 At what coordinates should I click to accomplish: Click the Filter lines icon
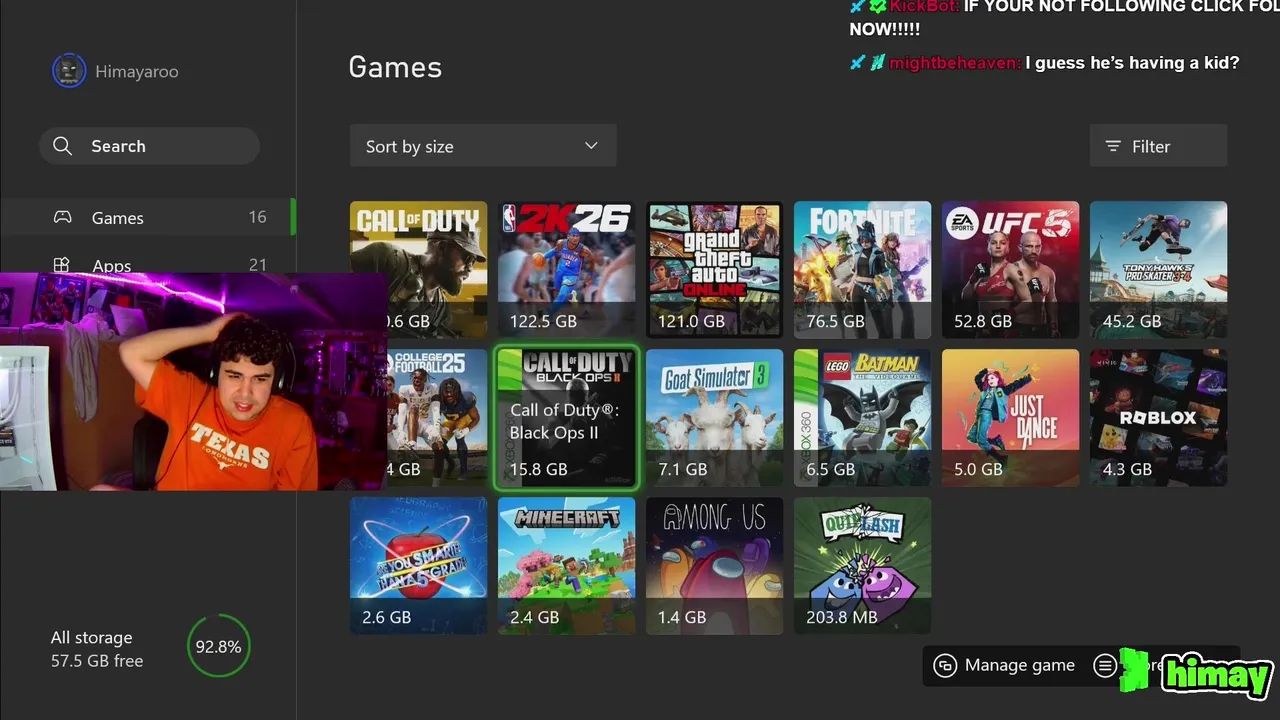(1113, 146)
